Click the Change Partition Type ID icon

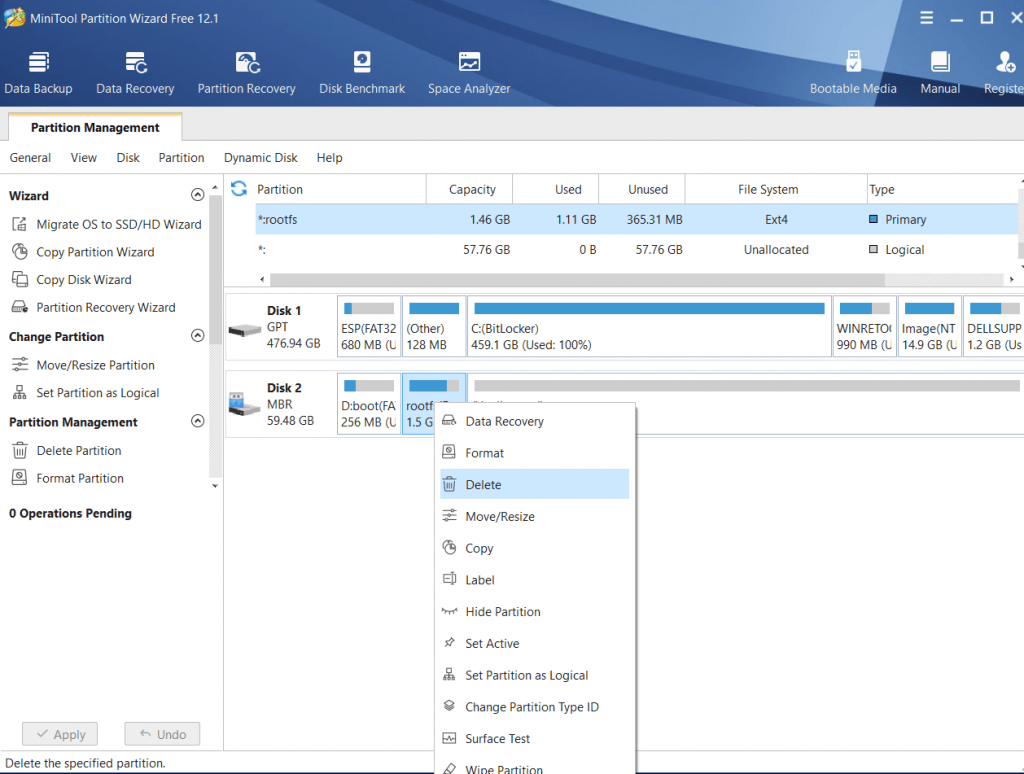click(449, 706)
